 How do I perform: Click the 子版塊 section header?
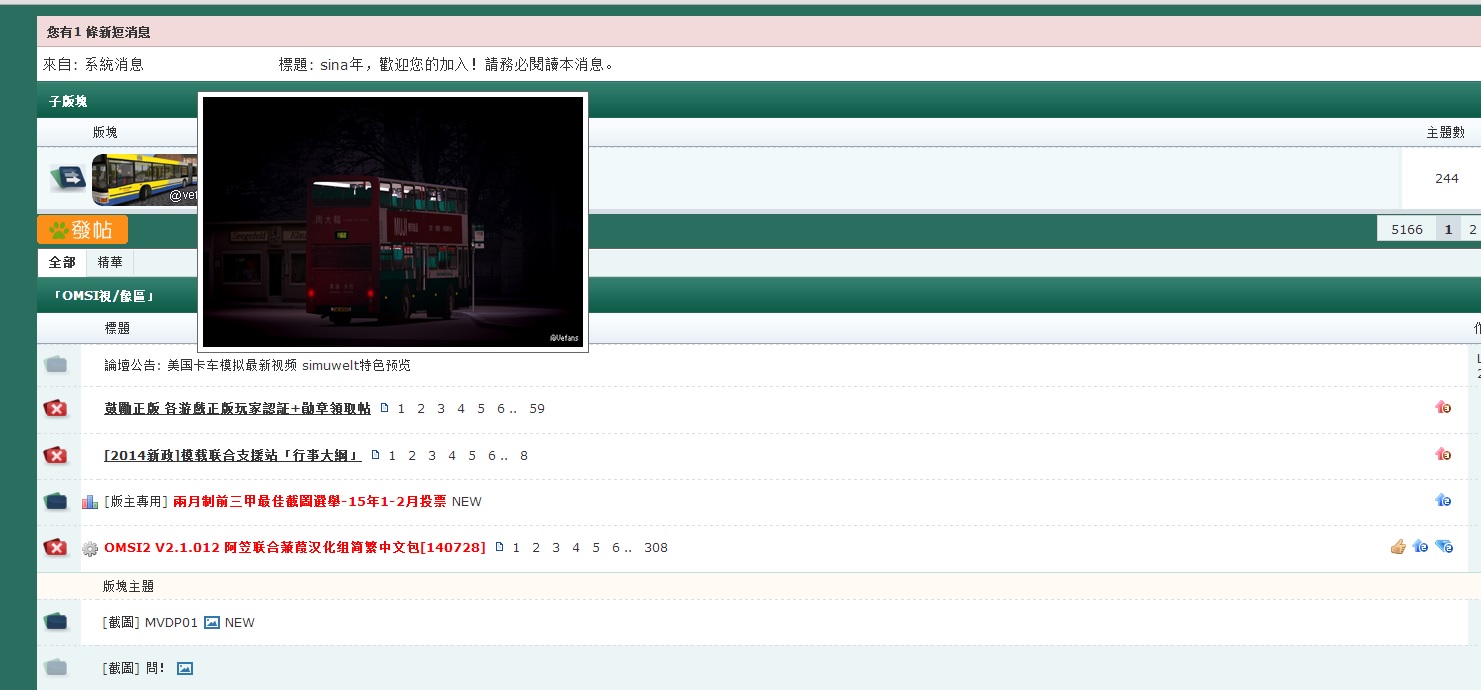click(68, 101)
